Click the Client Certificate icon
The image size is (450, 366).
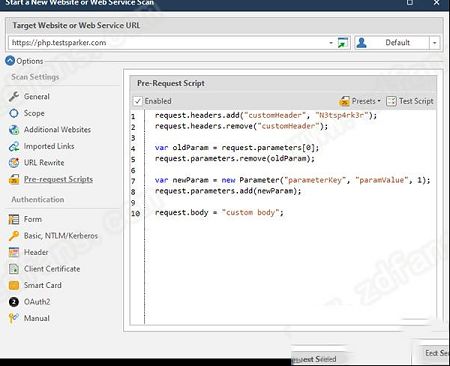14,269
